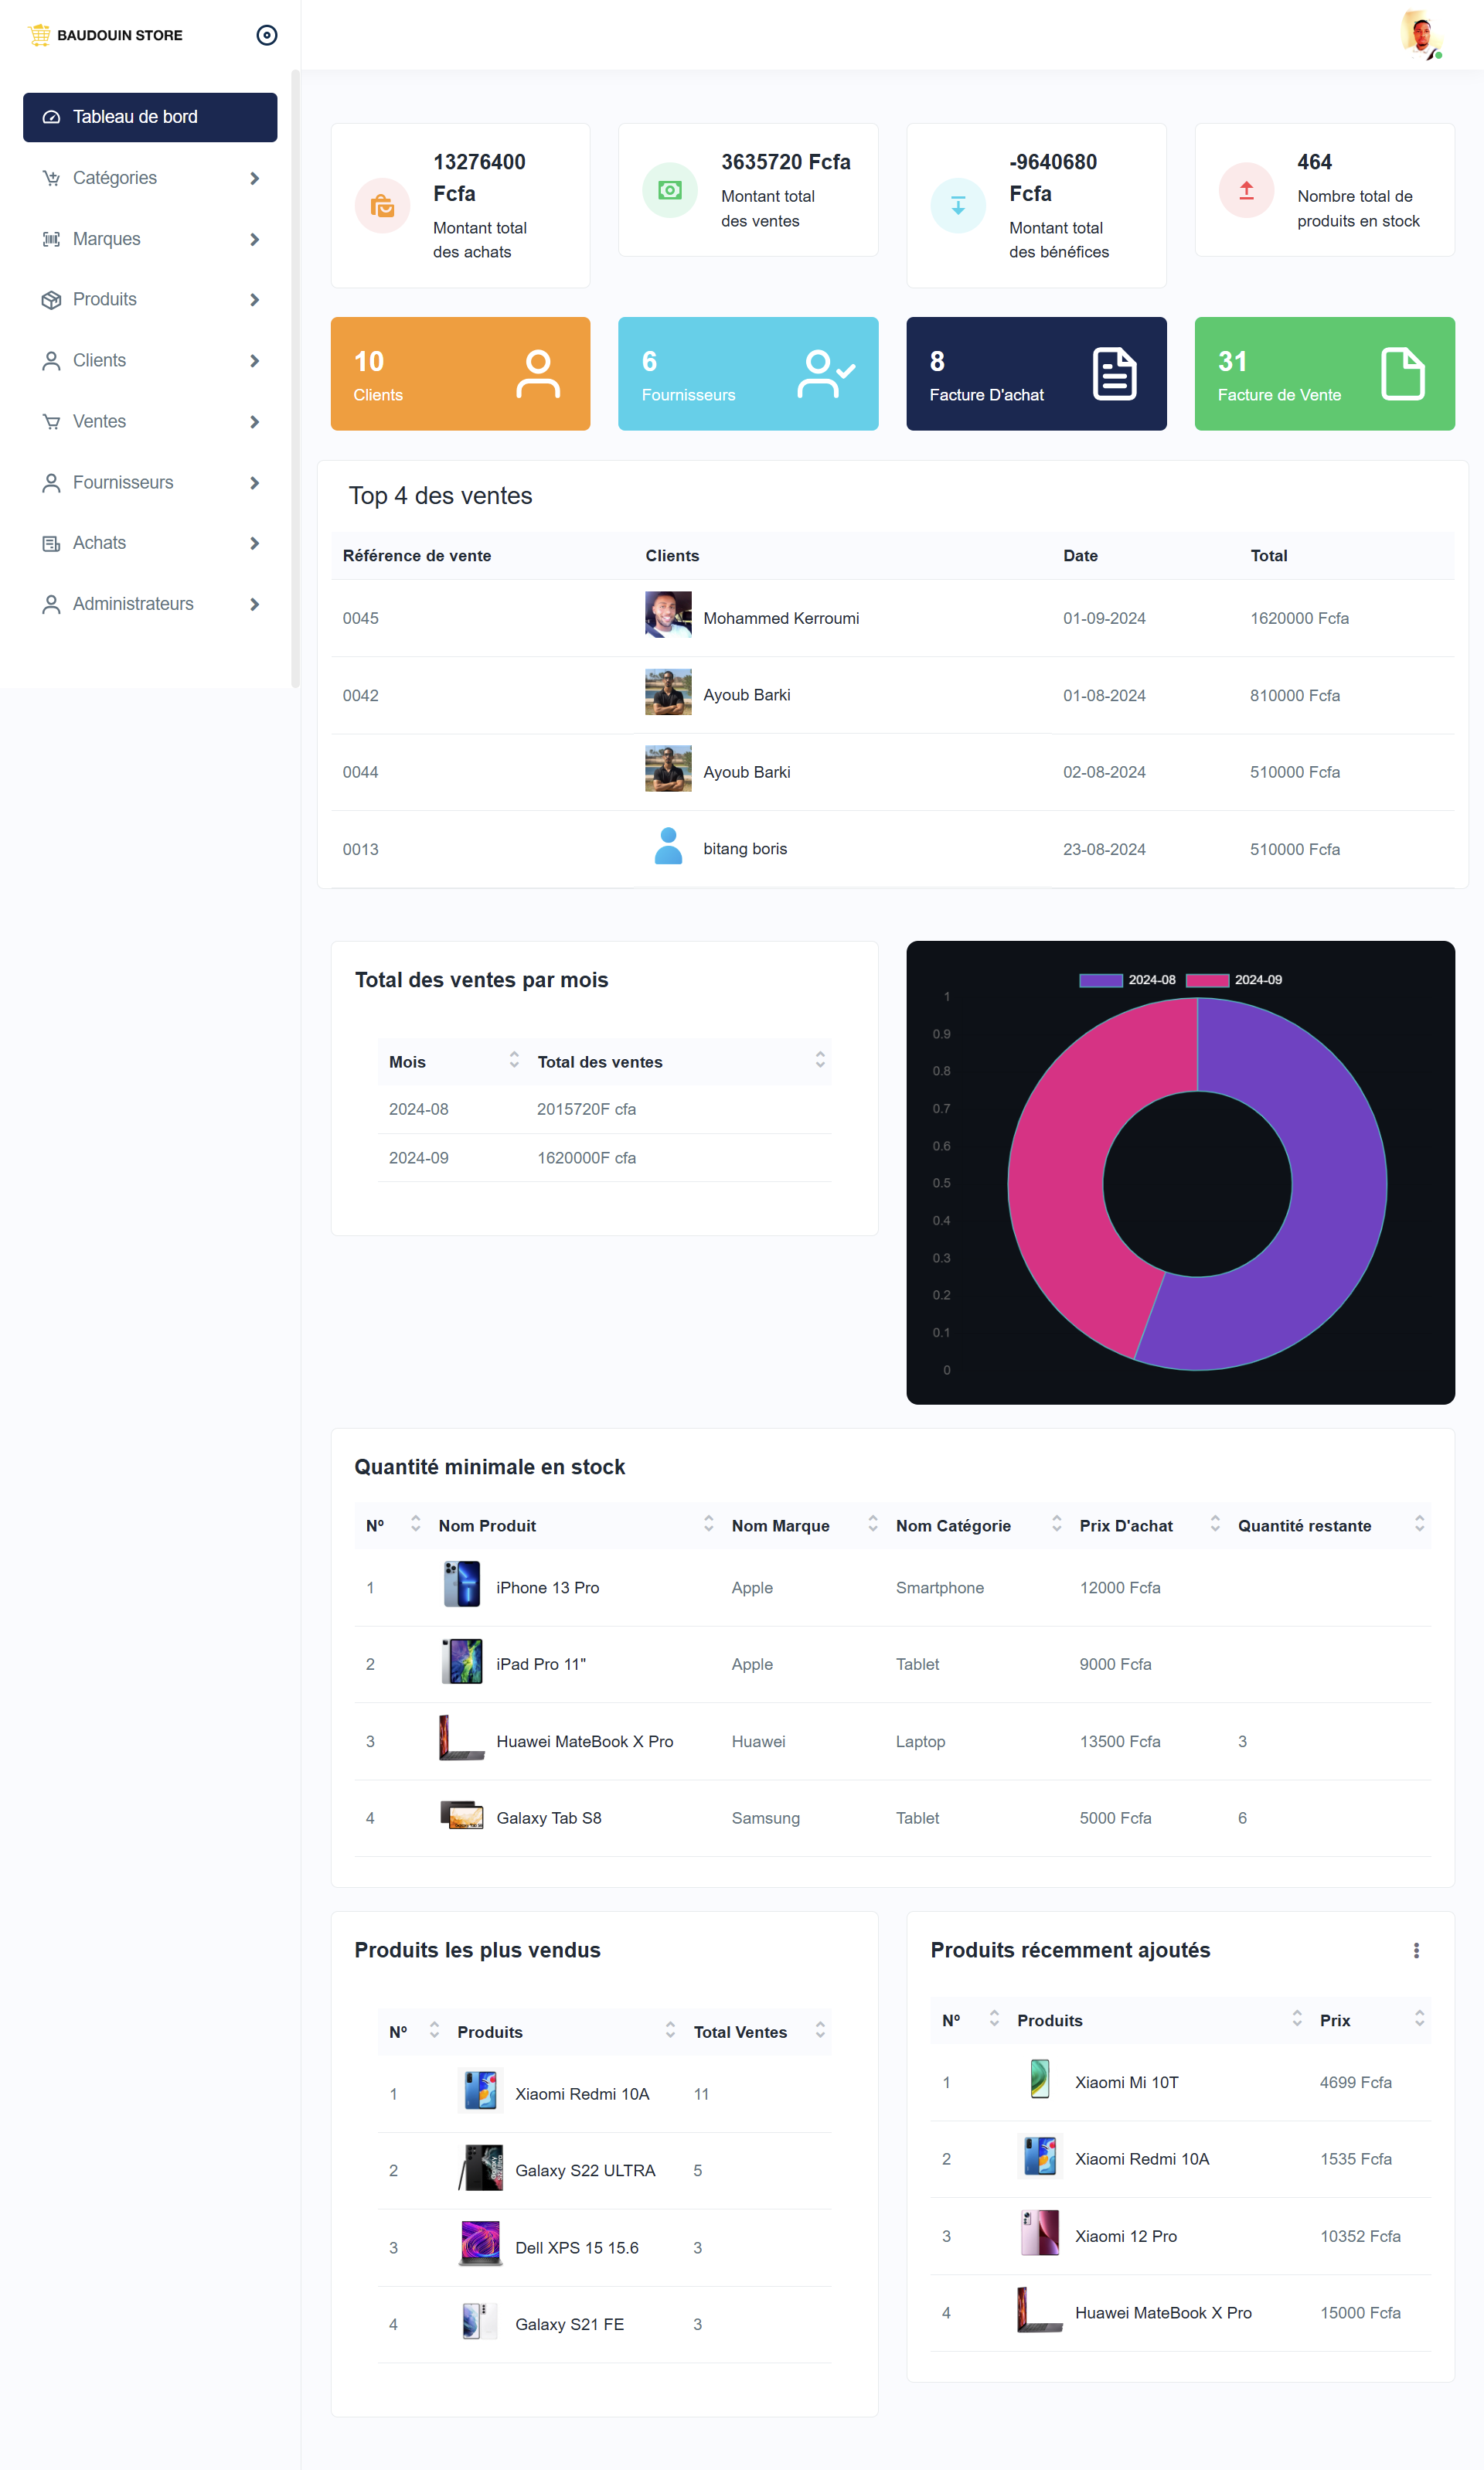Image resolution: width=1484 pixels, height=2470 pixels.
Task: Click the Administrateurs person icon
Action: click(51, 604)
